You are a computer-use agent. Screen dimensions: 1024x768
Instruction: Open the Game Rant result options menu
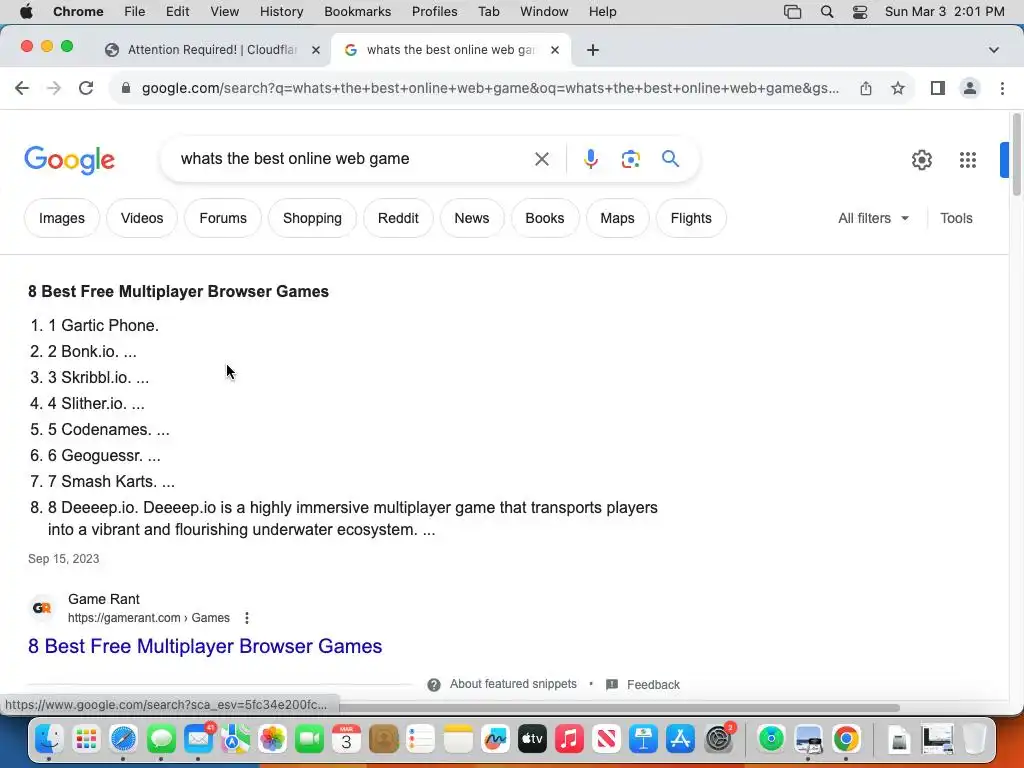[247, 618]
